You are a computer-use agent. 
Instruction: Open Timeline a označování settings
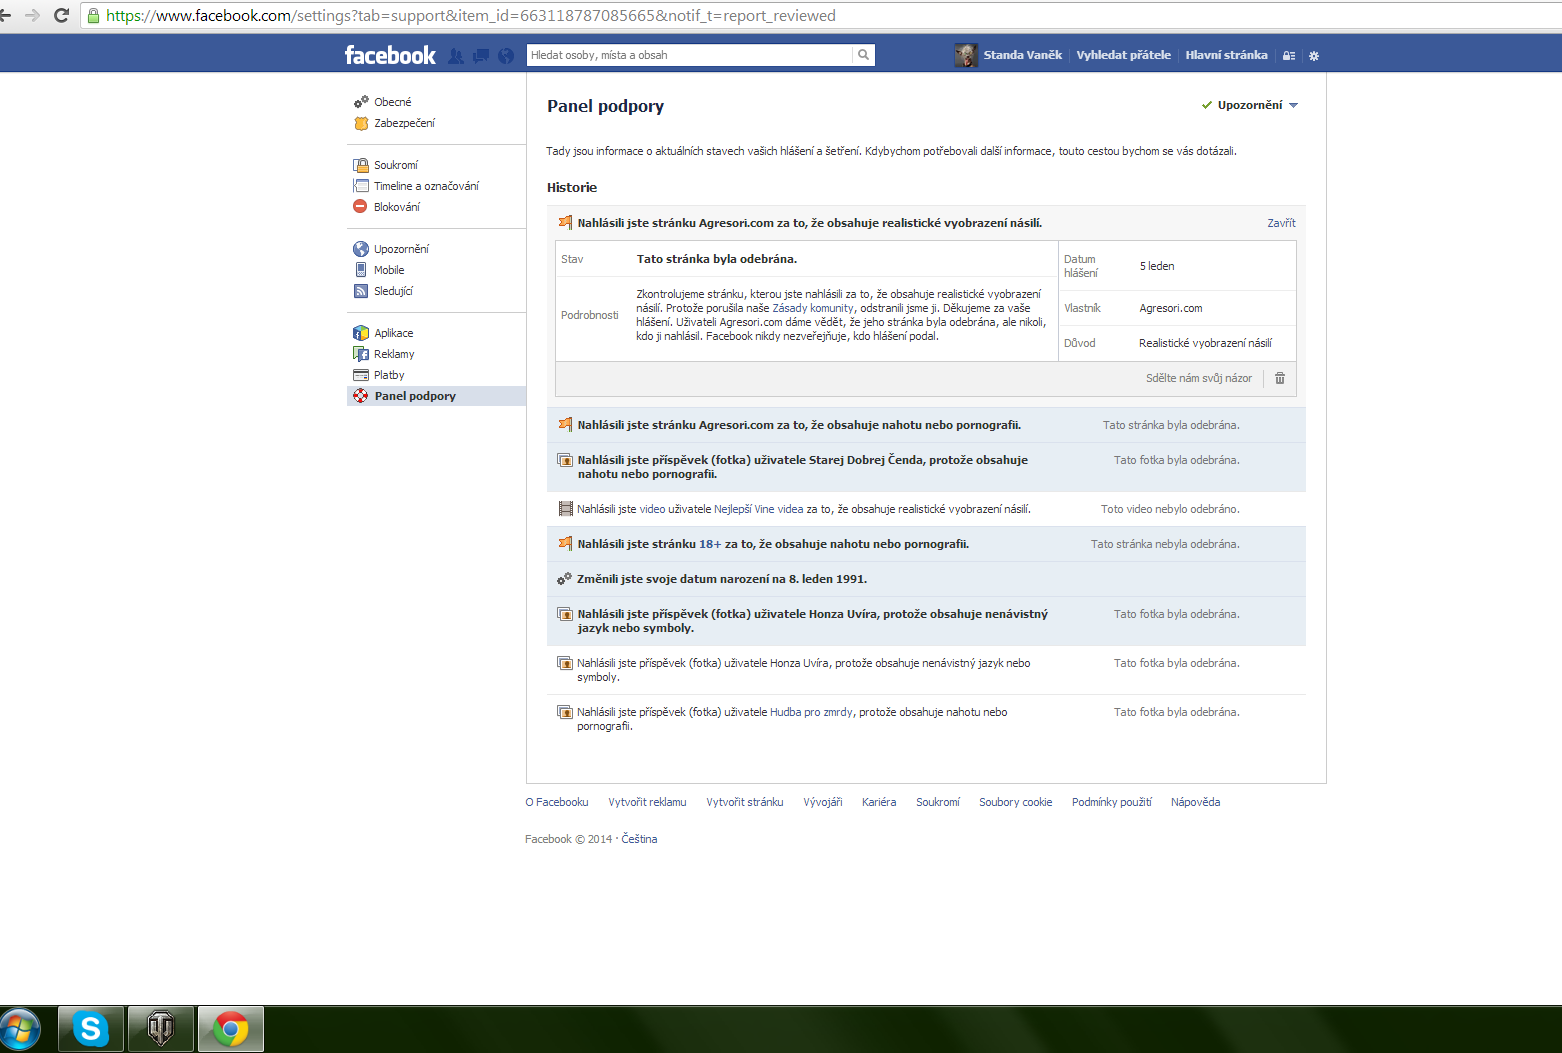426,186
